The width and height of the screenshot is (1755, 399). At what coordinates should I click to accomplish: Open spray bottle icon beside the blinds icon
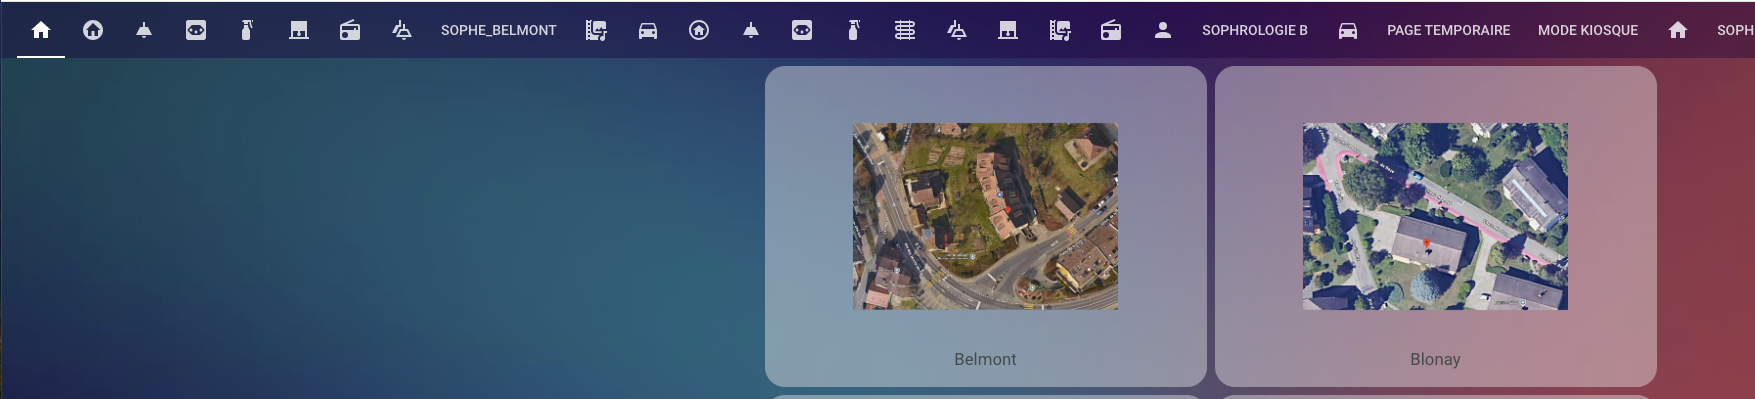click(853, 30)
